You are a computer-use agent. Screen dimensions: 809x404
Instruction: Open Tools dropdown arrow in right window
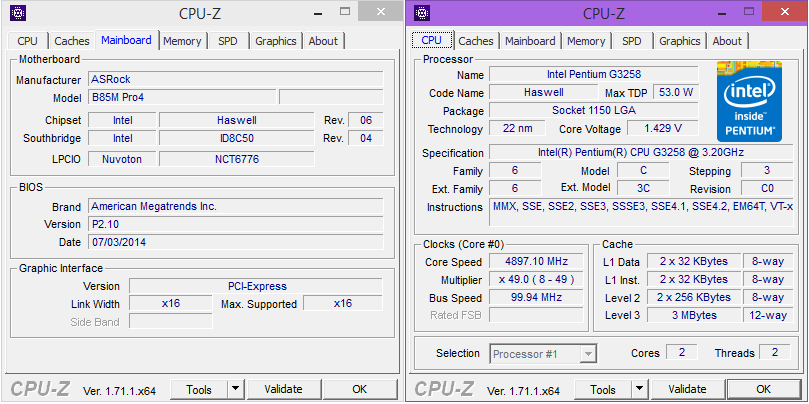tap(639, 389)
